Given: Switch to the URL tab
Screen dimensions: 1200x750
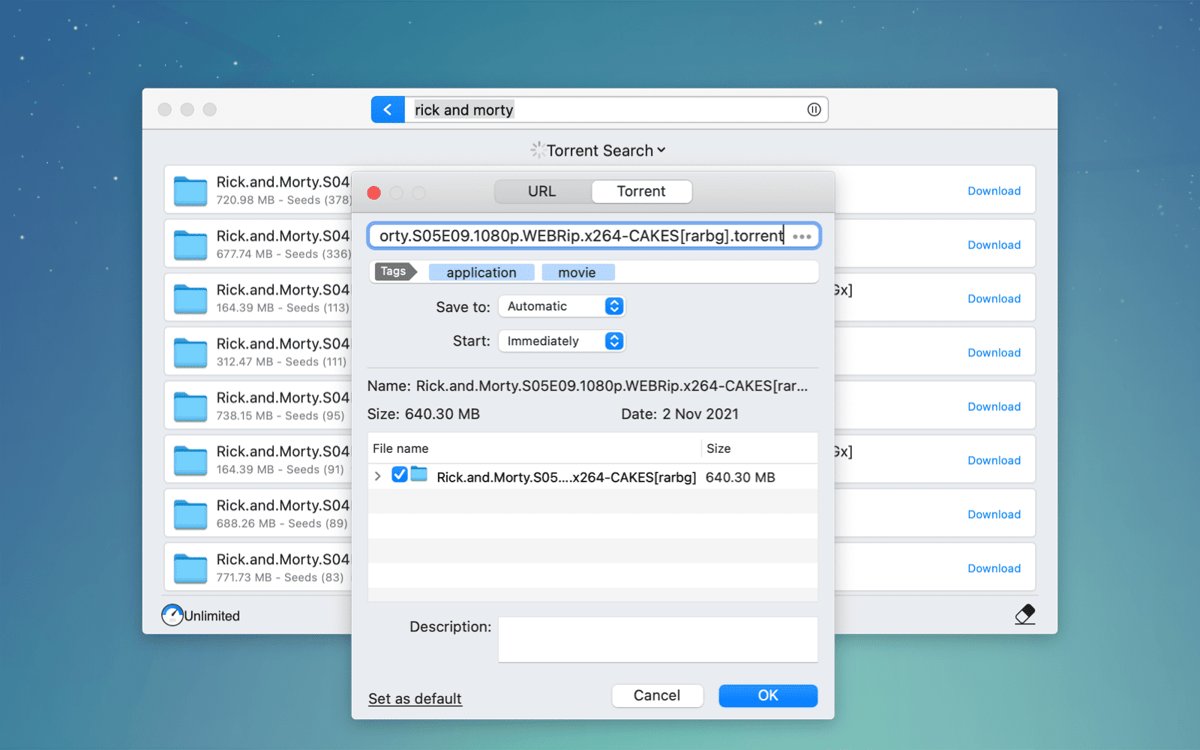Looking at the screenshot, I should coord(542,191).
